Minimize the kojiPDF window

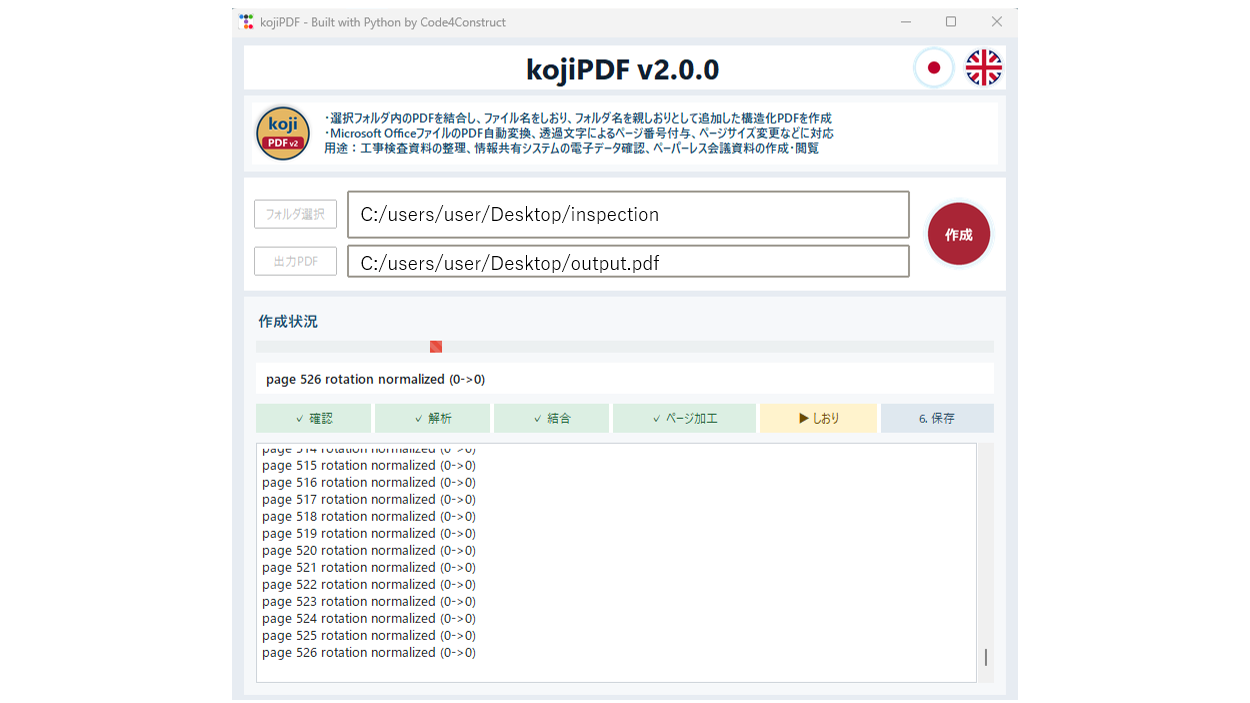905,22
